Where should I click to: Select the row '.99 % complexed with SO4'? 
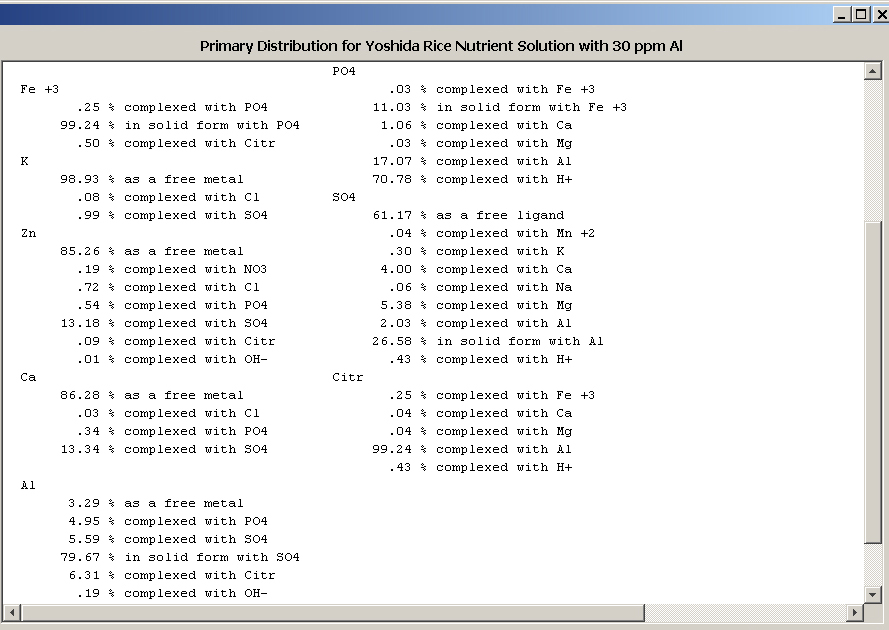[172, 215]
